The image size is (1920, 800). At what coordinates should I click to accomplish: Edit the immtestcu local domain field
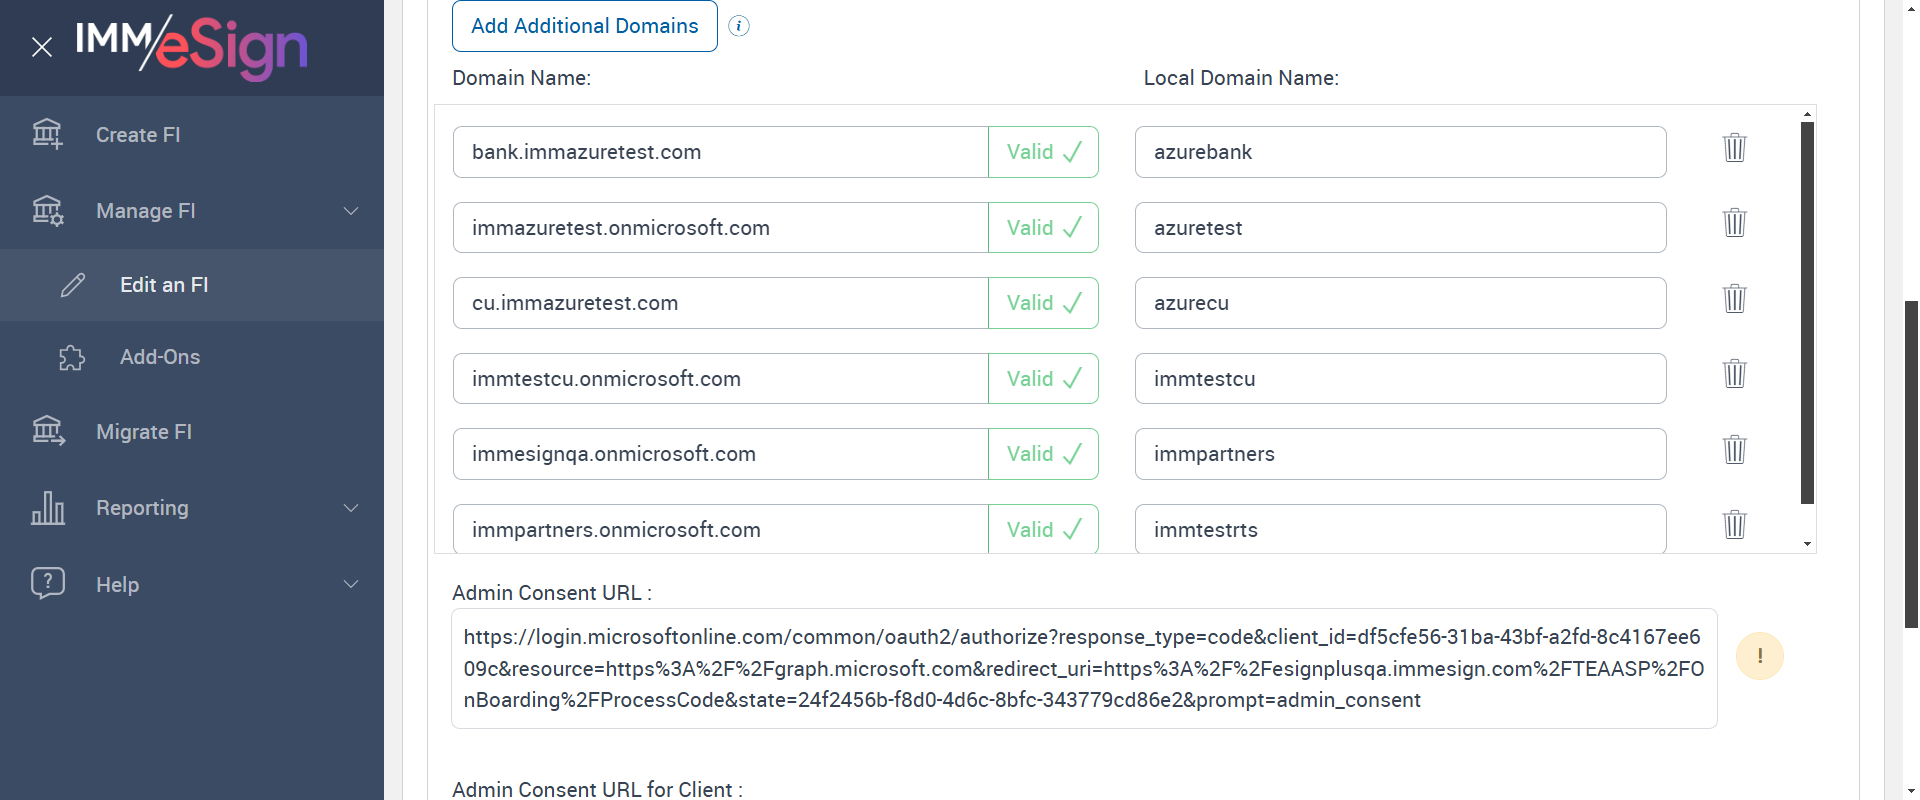pos(1400,379)
